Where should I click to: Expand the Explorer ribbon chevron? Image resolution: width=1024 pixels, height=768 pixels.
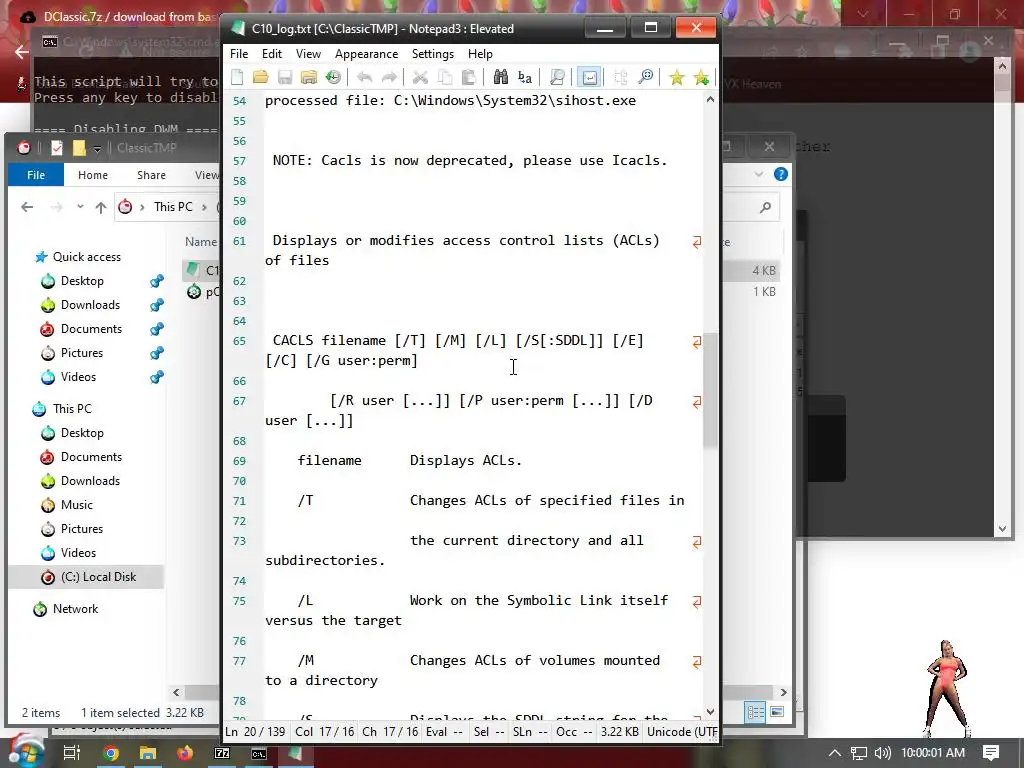(x=758, y=174)
